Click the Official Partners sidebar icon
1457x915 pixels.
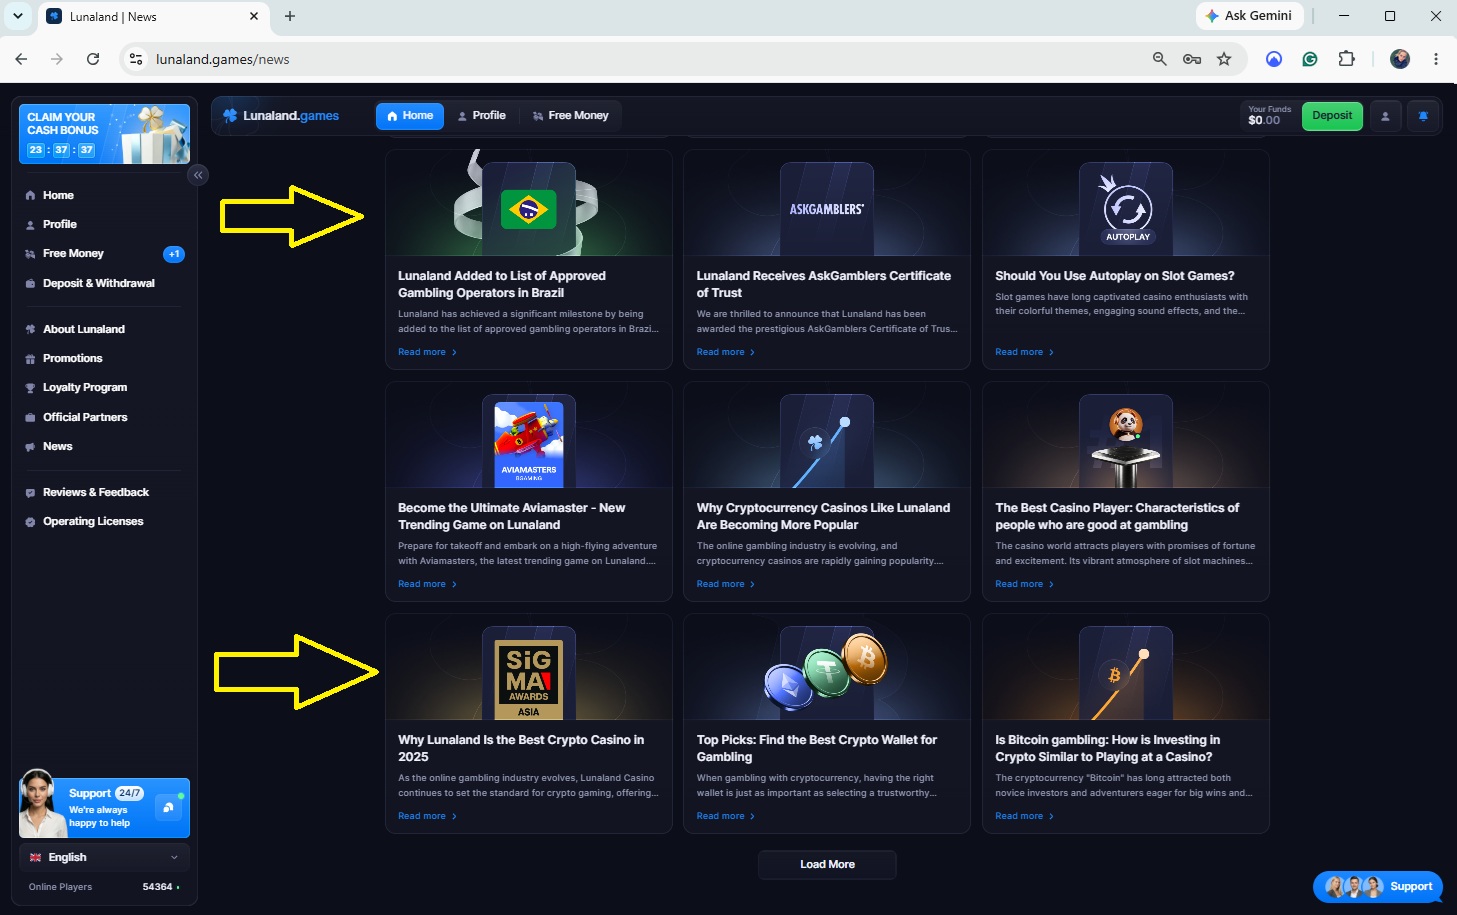pos(30,418)
